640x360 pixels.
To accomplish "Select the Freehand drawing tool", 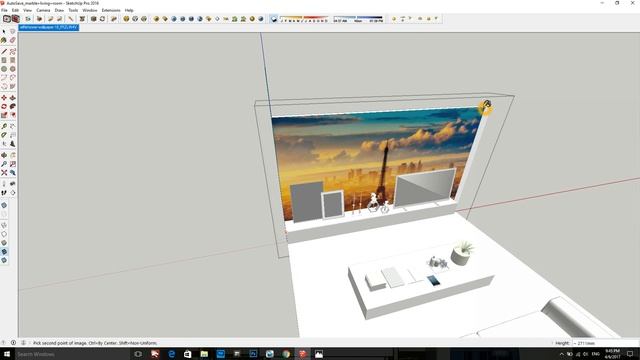I will (13, 51).
